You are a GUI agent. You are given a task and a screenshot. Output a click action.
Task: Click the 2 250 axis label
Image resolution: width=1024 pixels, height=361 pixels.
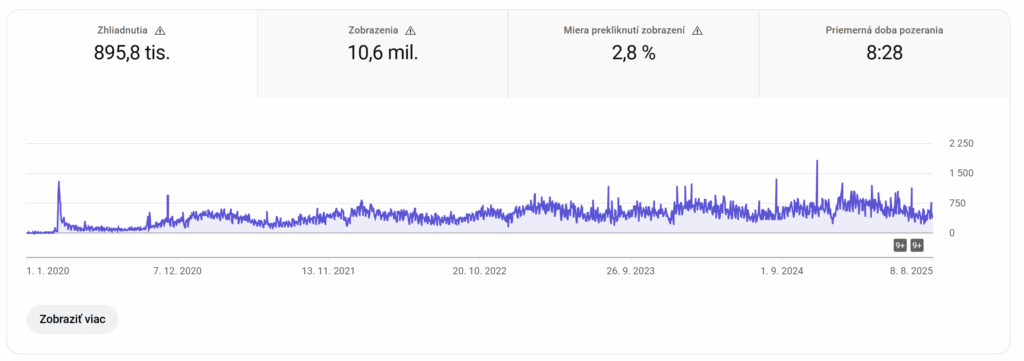pyautogui.click(x=961, y=144)
